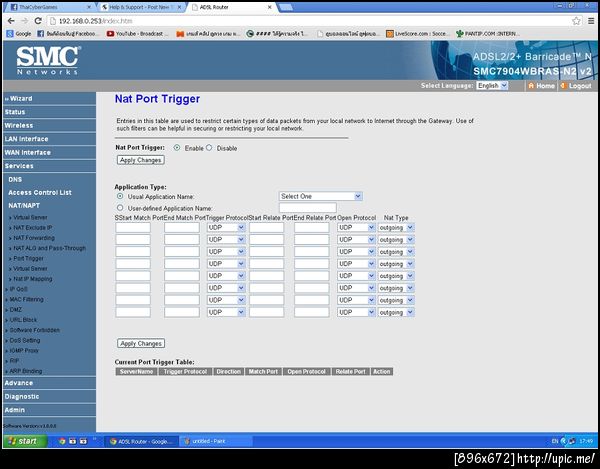Select the Disable Nat Port Trigger radio
The image size is (600, 469).
209,148
